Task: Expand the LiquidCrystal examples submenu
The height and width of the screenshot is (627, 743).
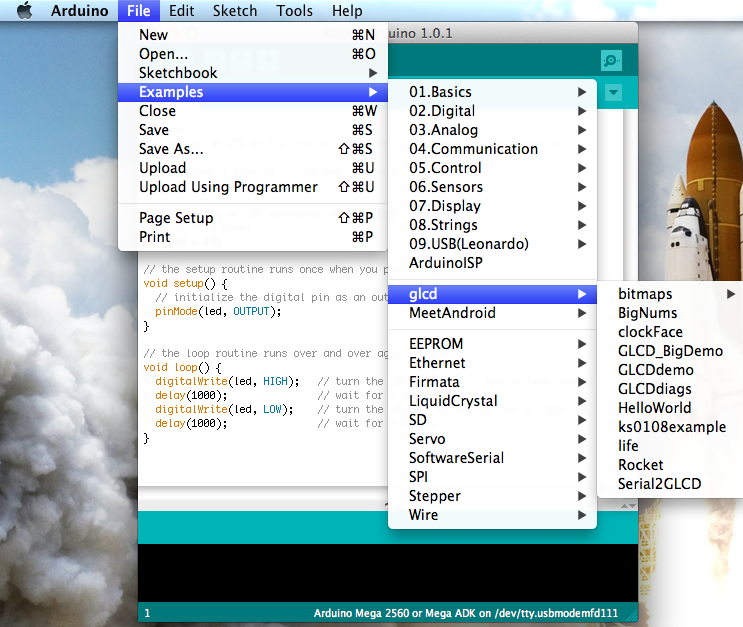Action: [x=492, y=400]
